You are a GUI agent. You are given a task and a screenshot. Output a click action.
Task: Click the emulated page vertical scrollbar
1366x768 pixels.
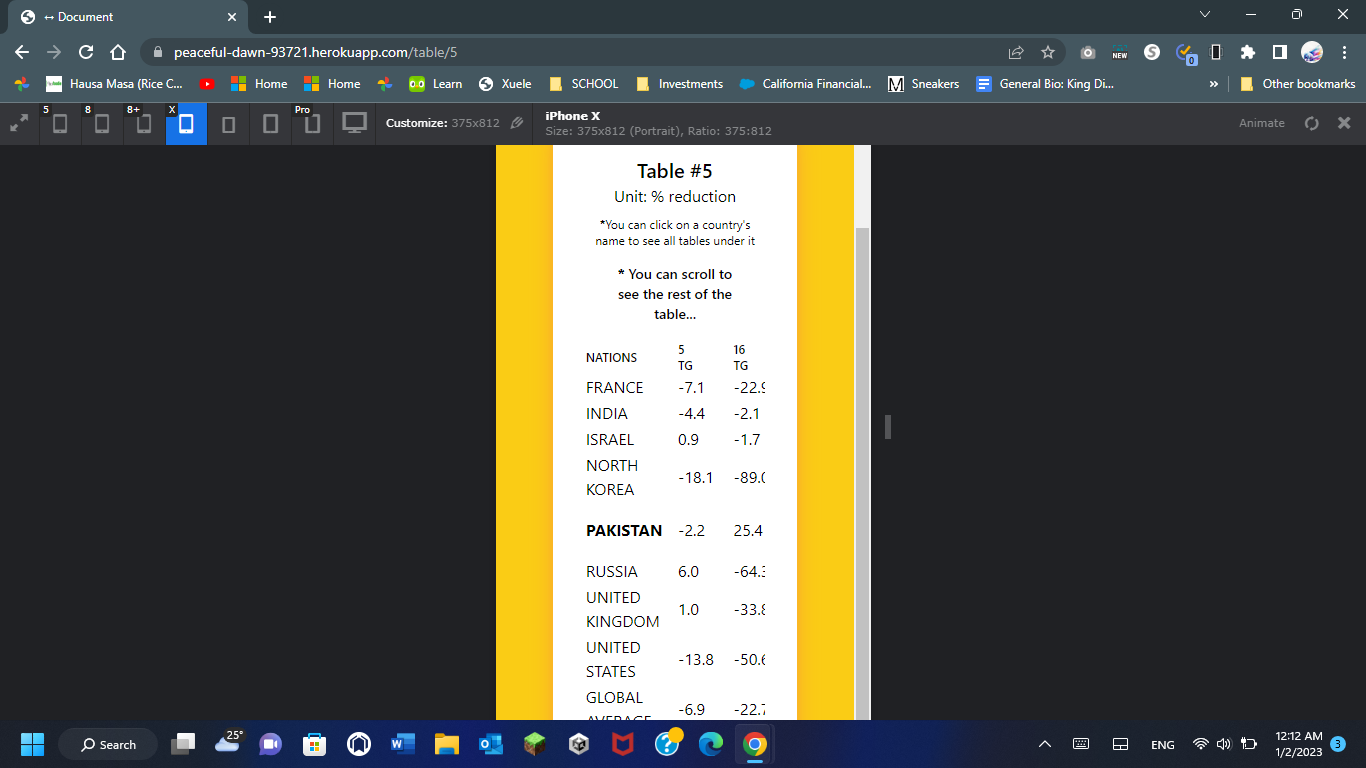click(x=862, y=472)
